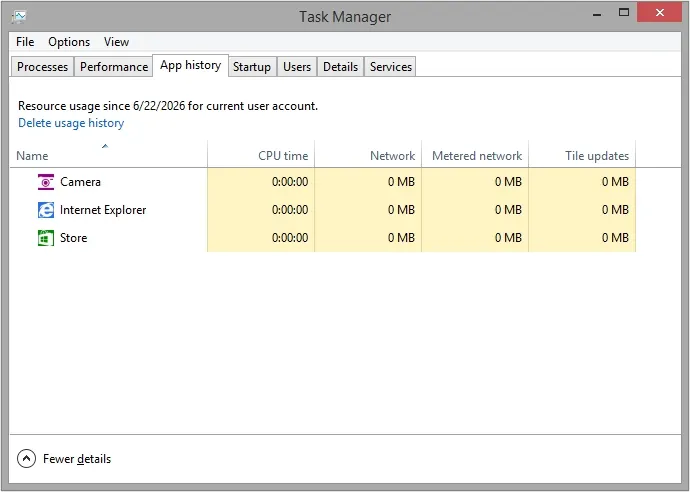Sort by the Network column header
Image resolution: width=690 pixels, height=492 pixels.
coord(368,154)
